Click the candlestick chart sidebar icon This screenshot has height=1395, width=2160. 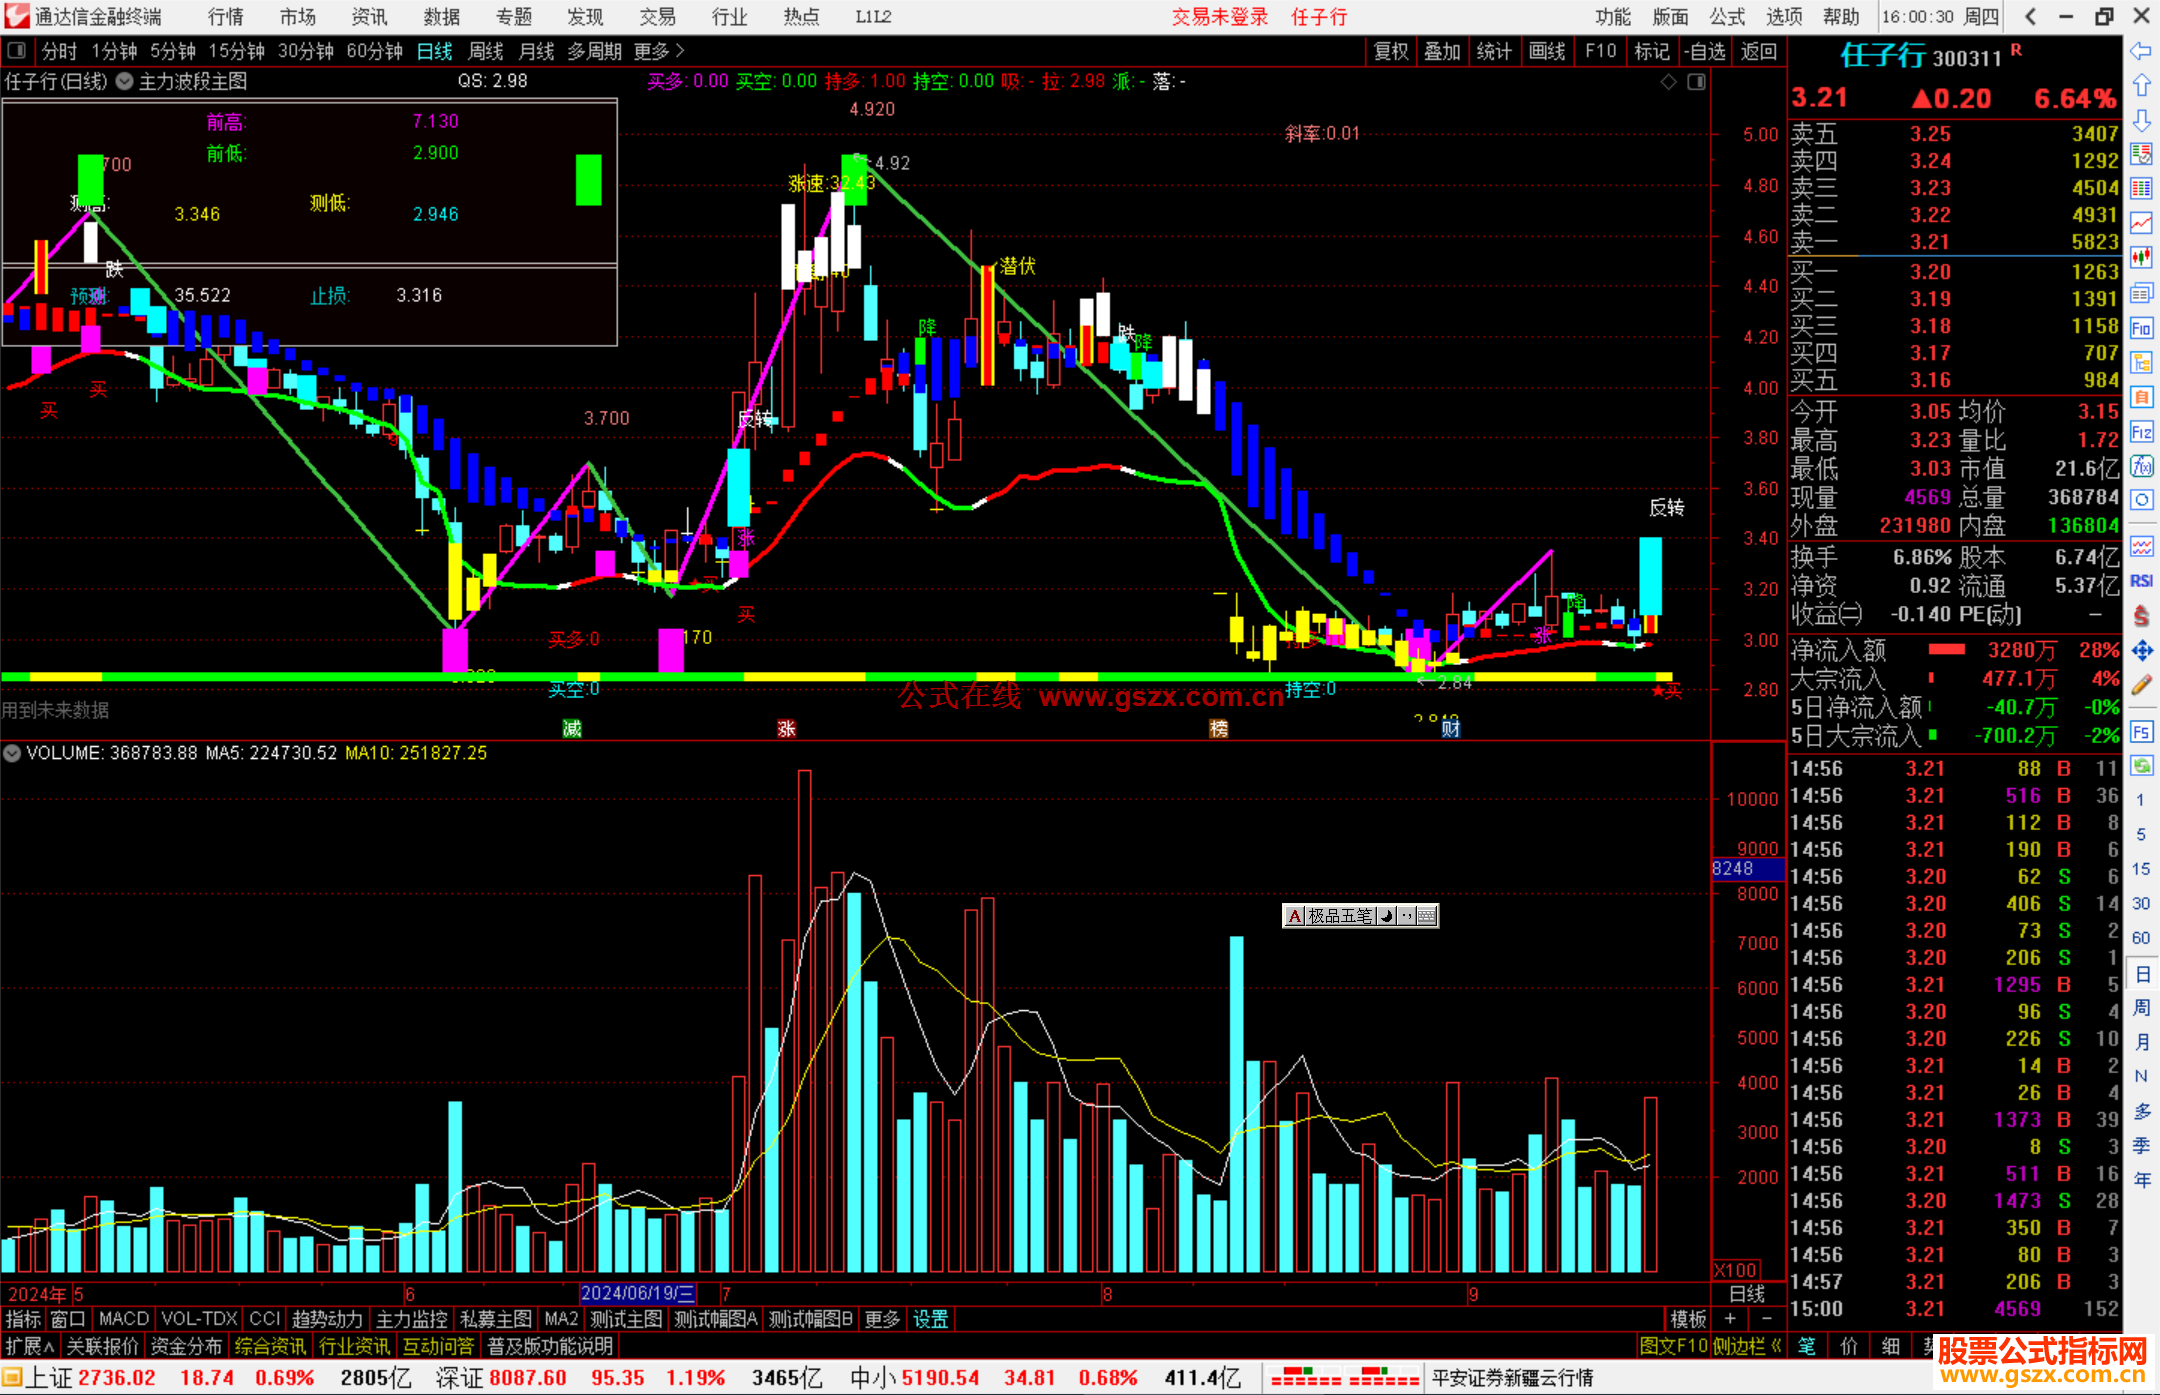[2141, 257]
